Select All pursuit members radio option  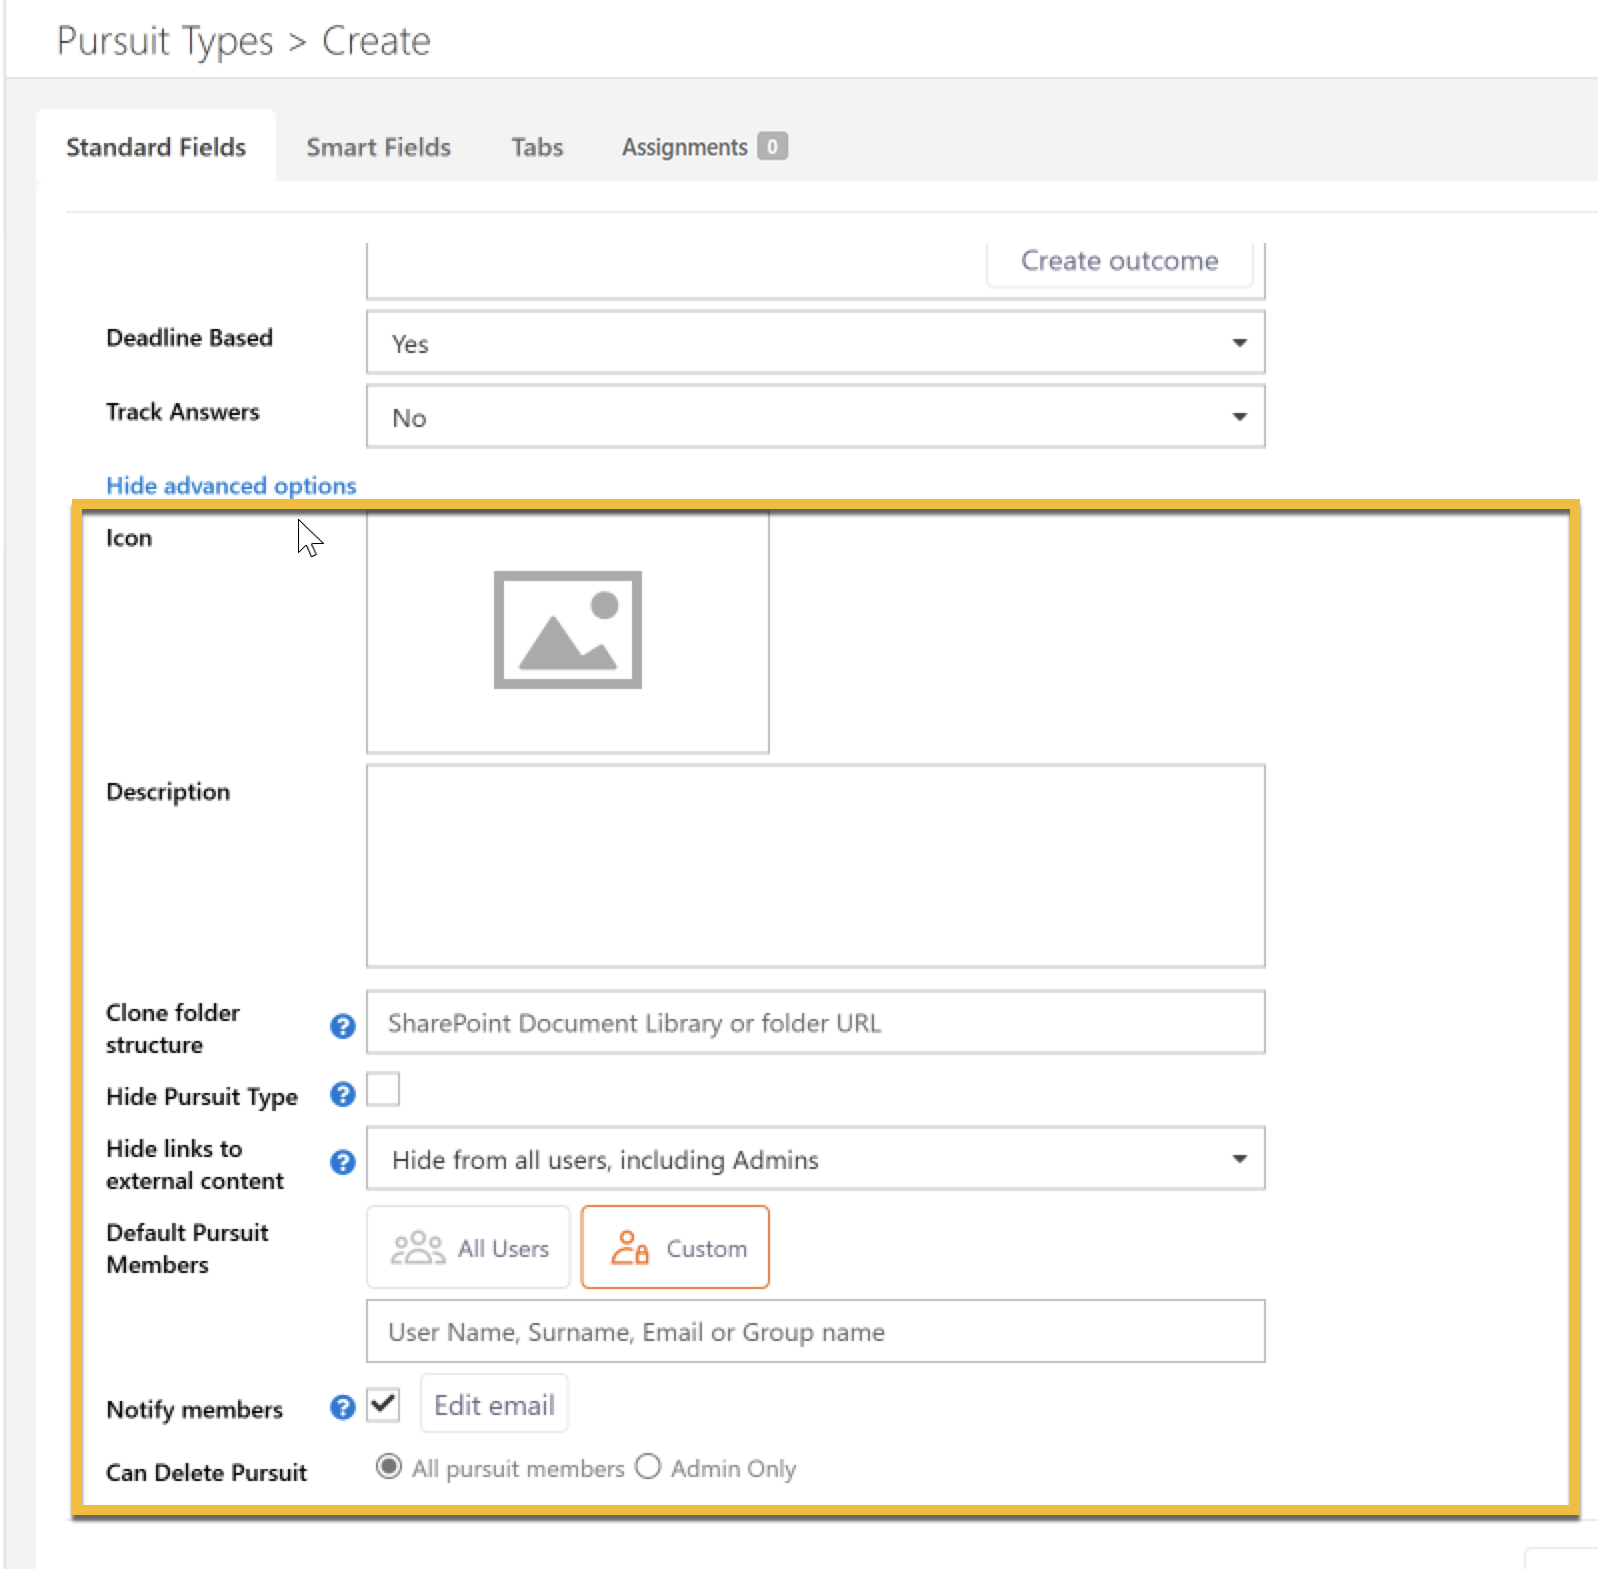[x=389, y=1467]
